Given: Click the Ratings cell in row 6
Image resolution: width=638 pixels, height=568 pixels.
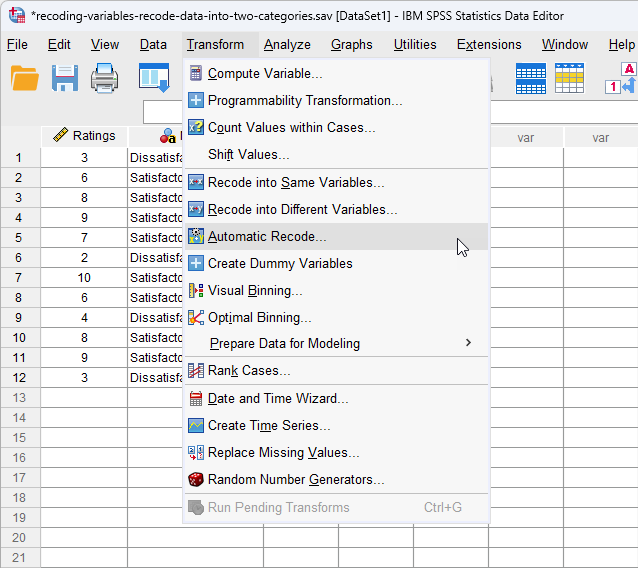Looking at the screenshot, I should [84, 258].
